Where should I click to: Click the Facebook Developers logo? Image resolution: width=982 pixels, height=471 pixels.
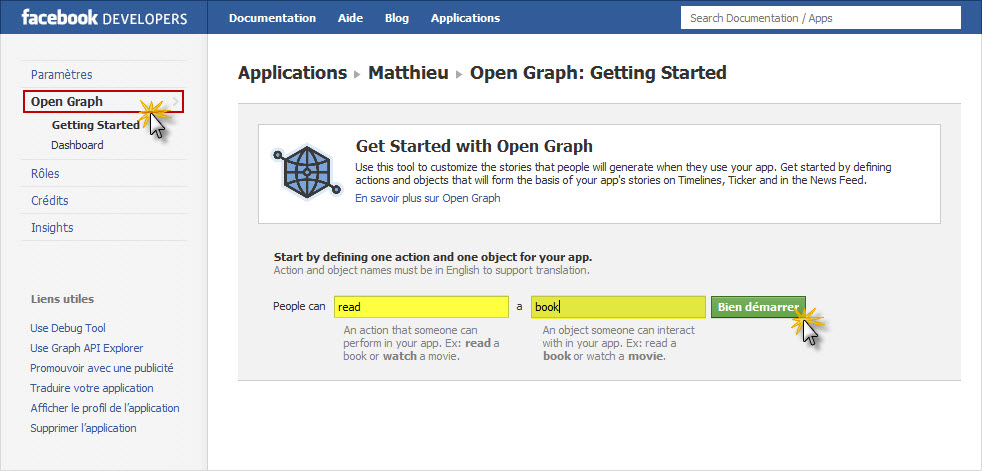click(x=104, y=18)
